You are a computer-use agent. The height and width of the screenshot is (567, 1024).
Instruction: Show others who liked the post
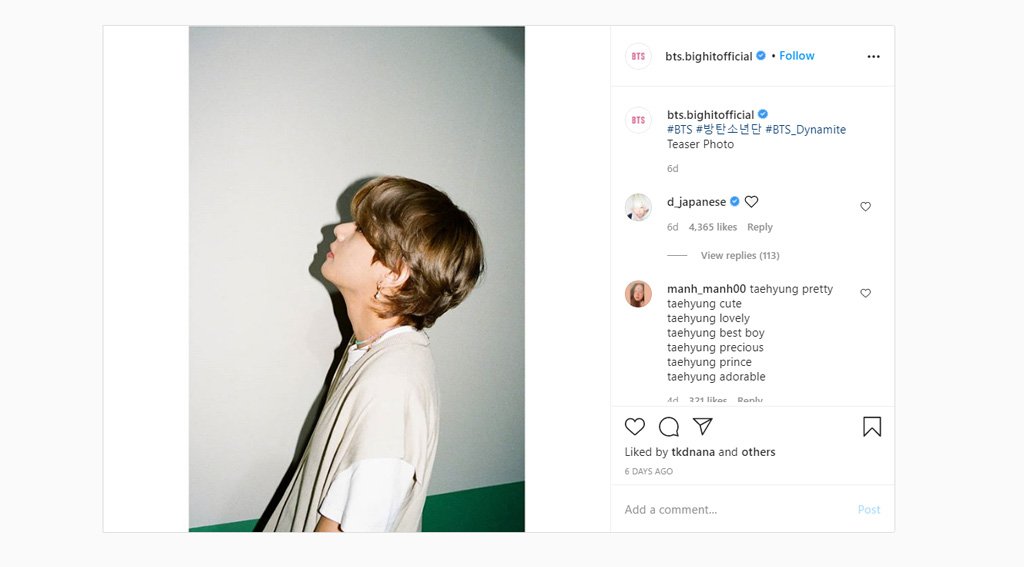[758, 452]
